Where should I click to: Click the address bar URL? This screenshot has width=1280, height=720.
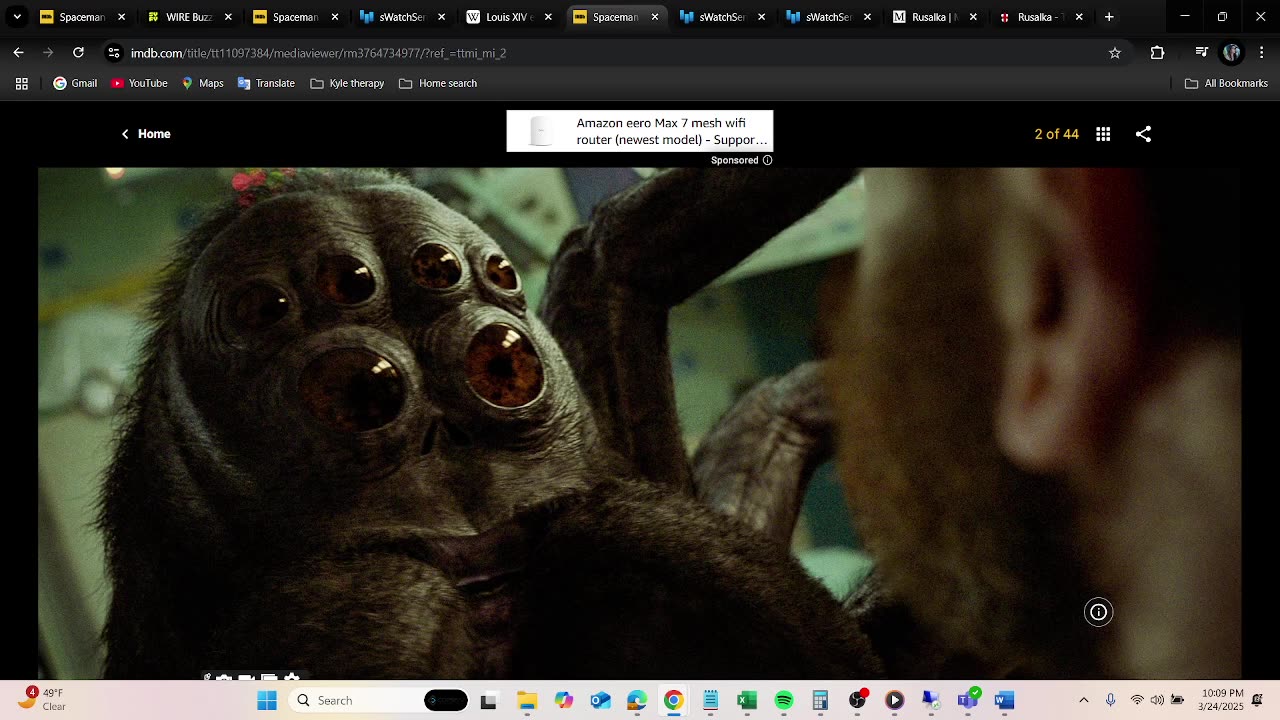coord(318,53)
